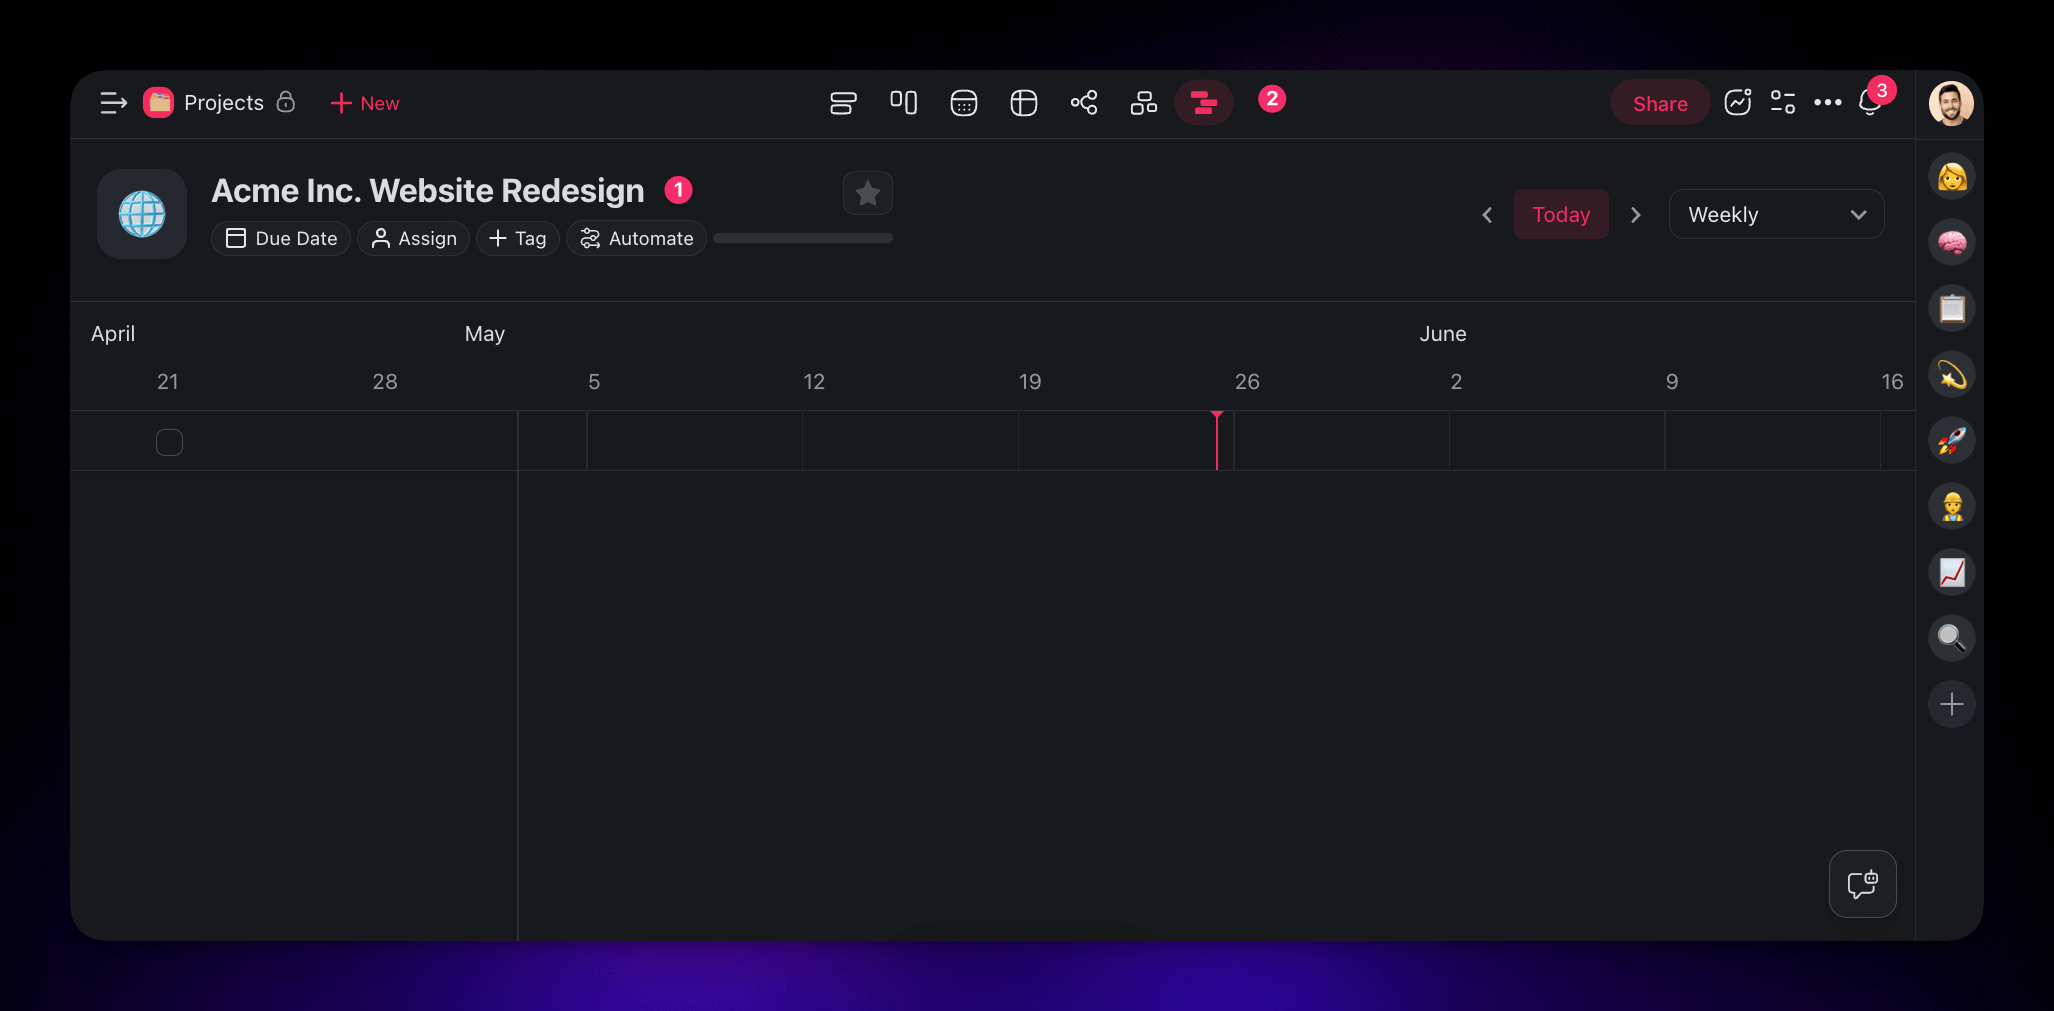Viewport: 2054px width, 1011px height.
Task: Star the Acme Inc. Website Redesign project
Action: 867,193
